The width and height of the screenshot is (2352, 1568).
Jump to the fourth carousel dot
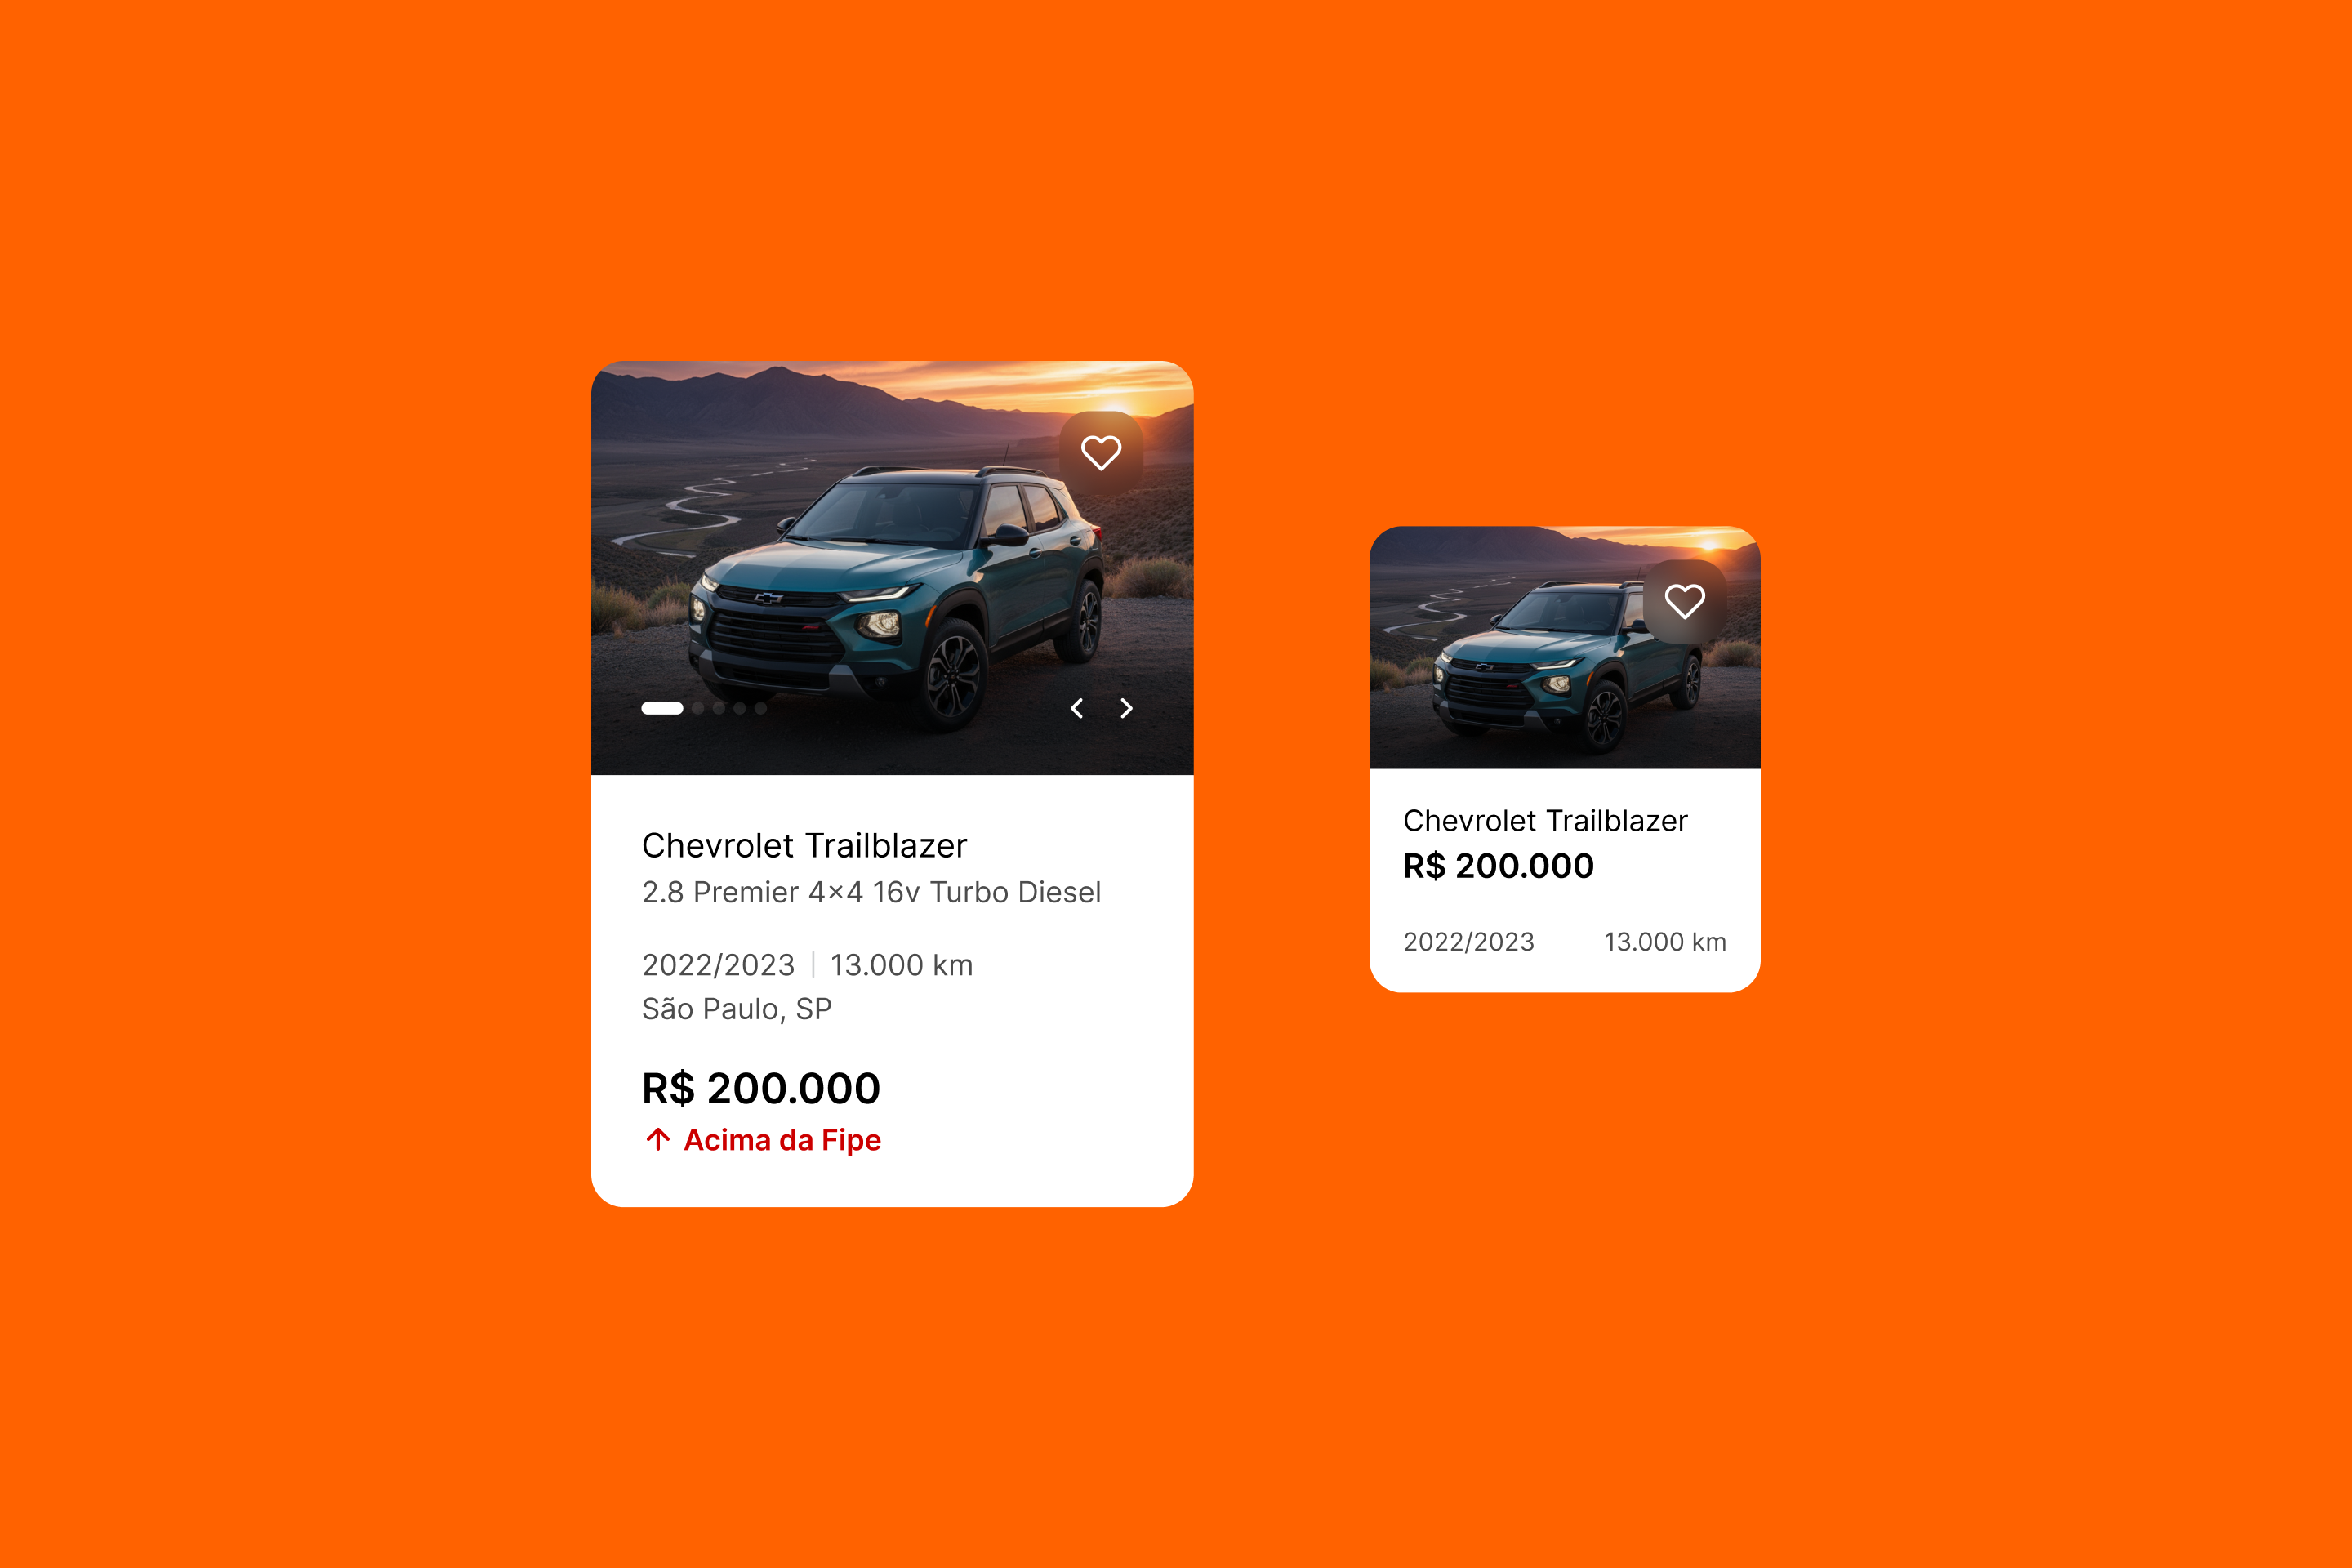[x=740, y=708]
